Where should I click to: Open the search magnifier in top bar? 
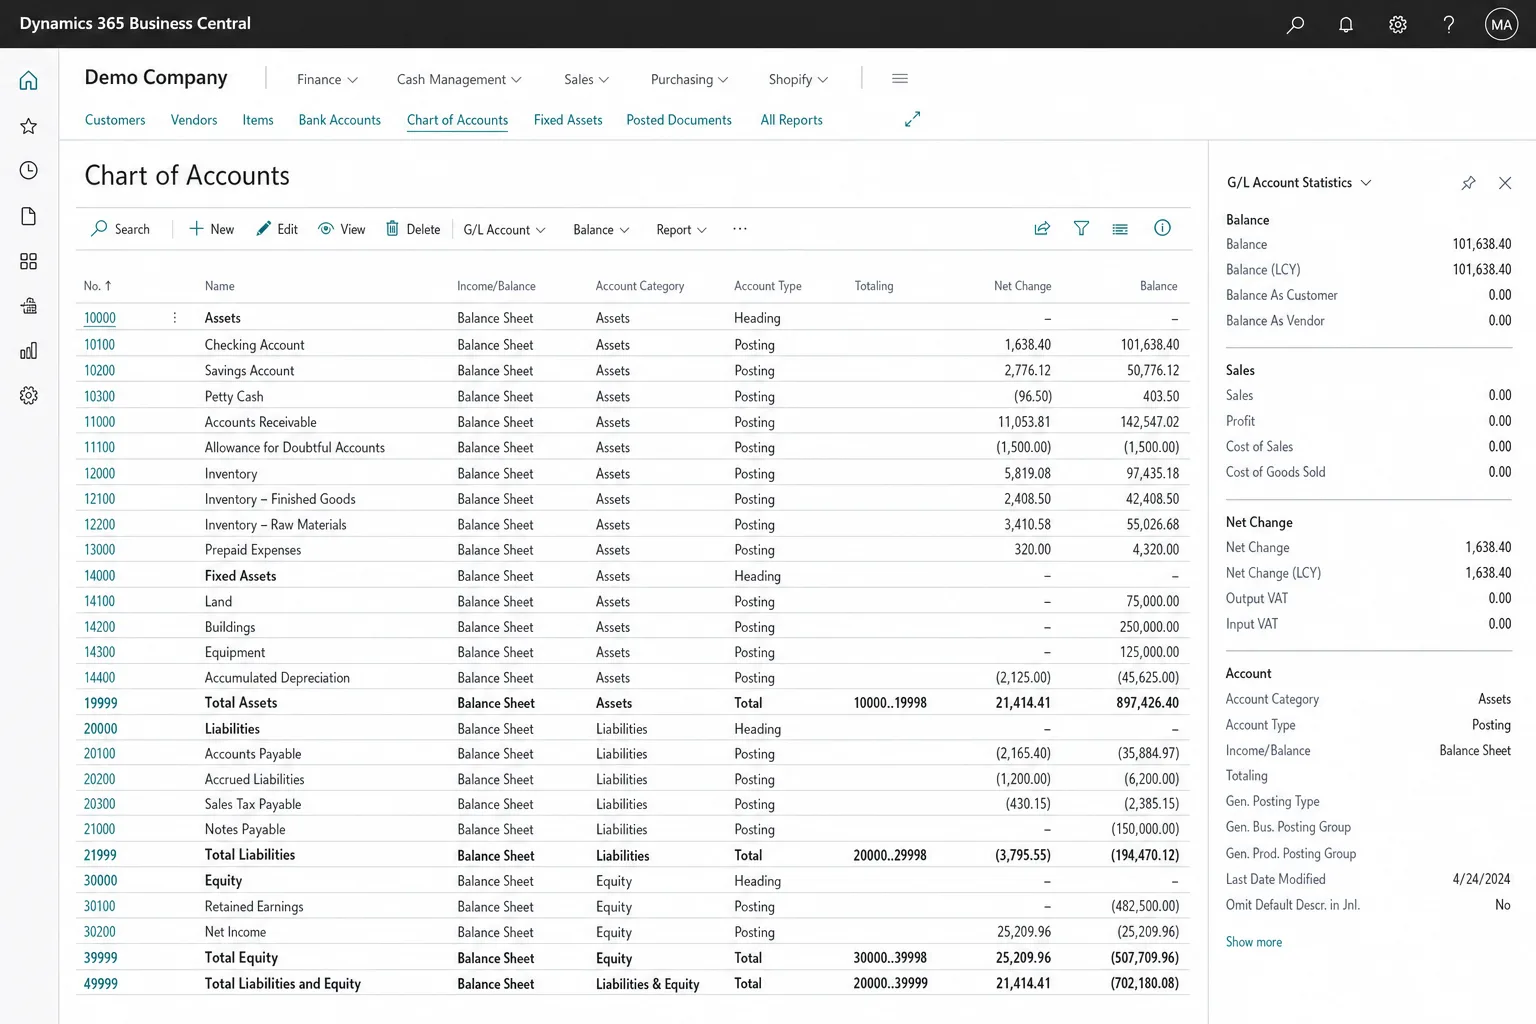[x=1295, y=24]
